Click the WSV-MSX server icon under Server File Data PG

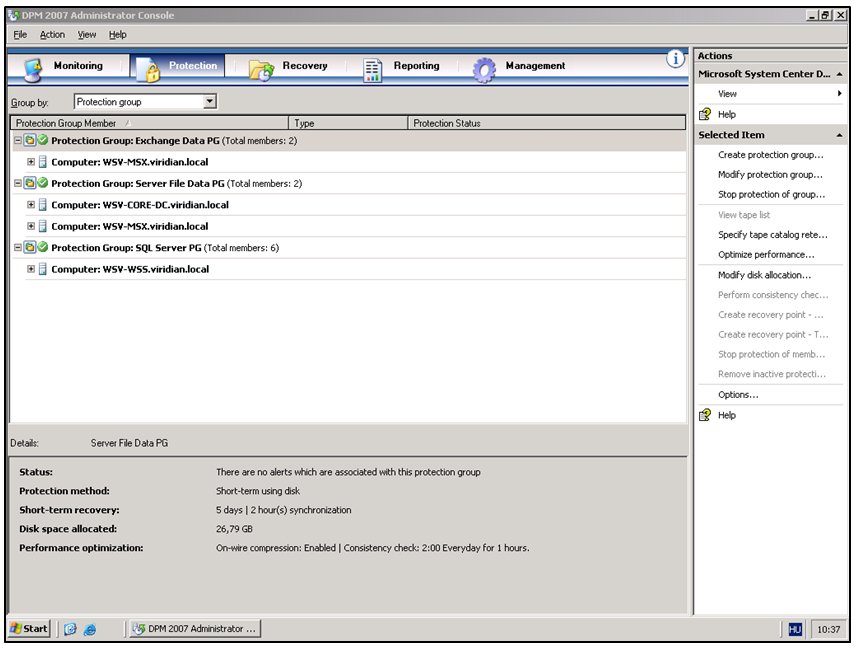click(43, 226)
